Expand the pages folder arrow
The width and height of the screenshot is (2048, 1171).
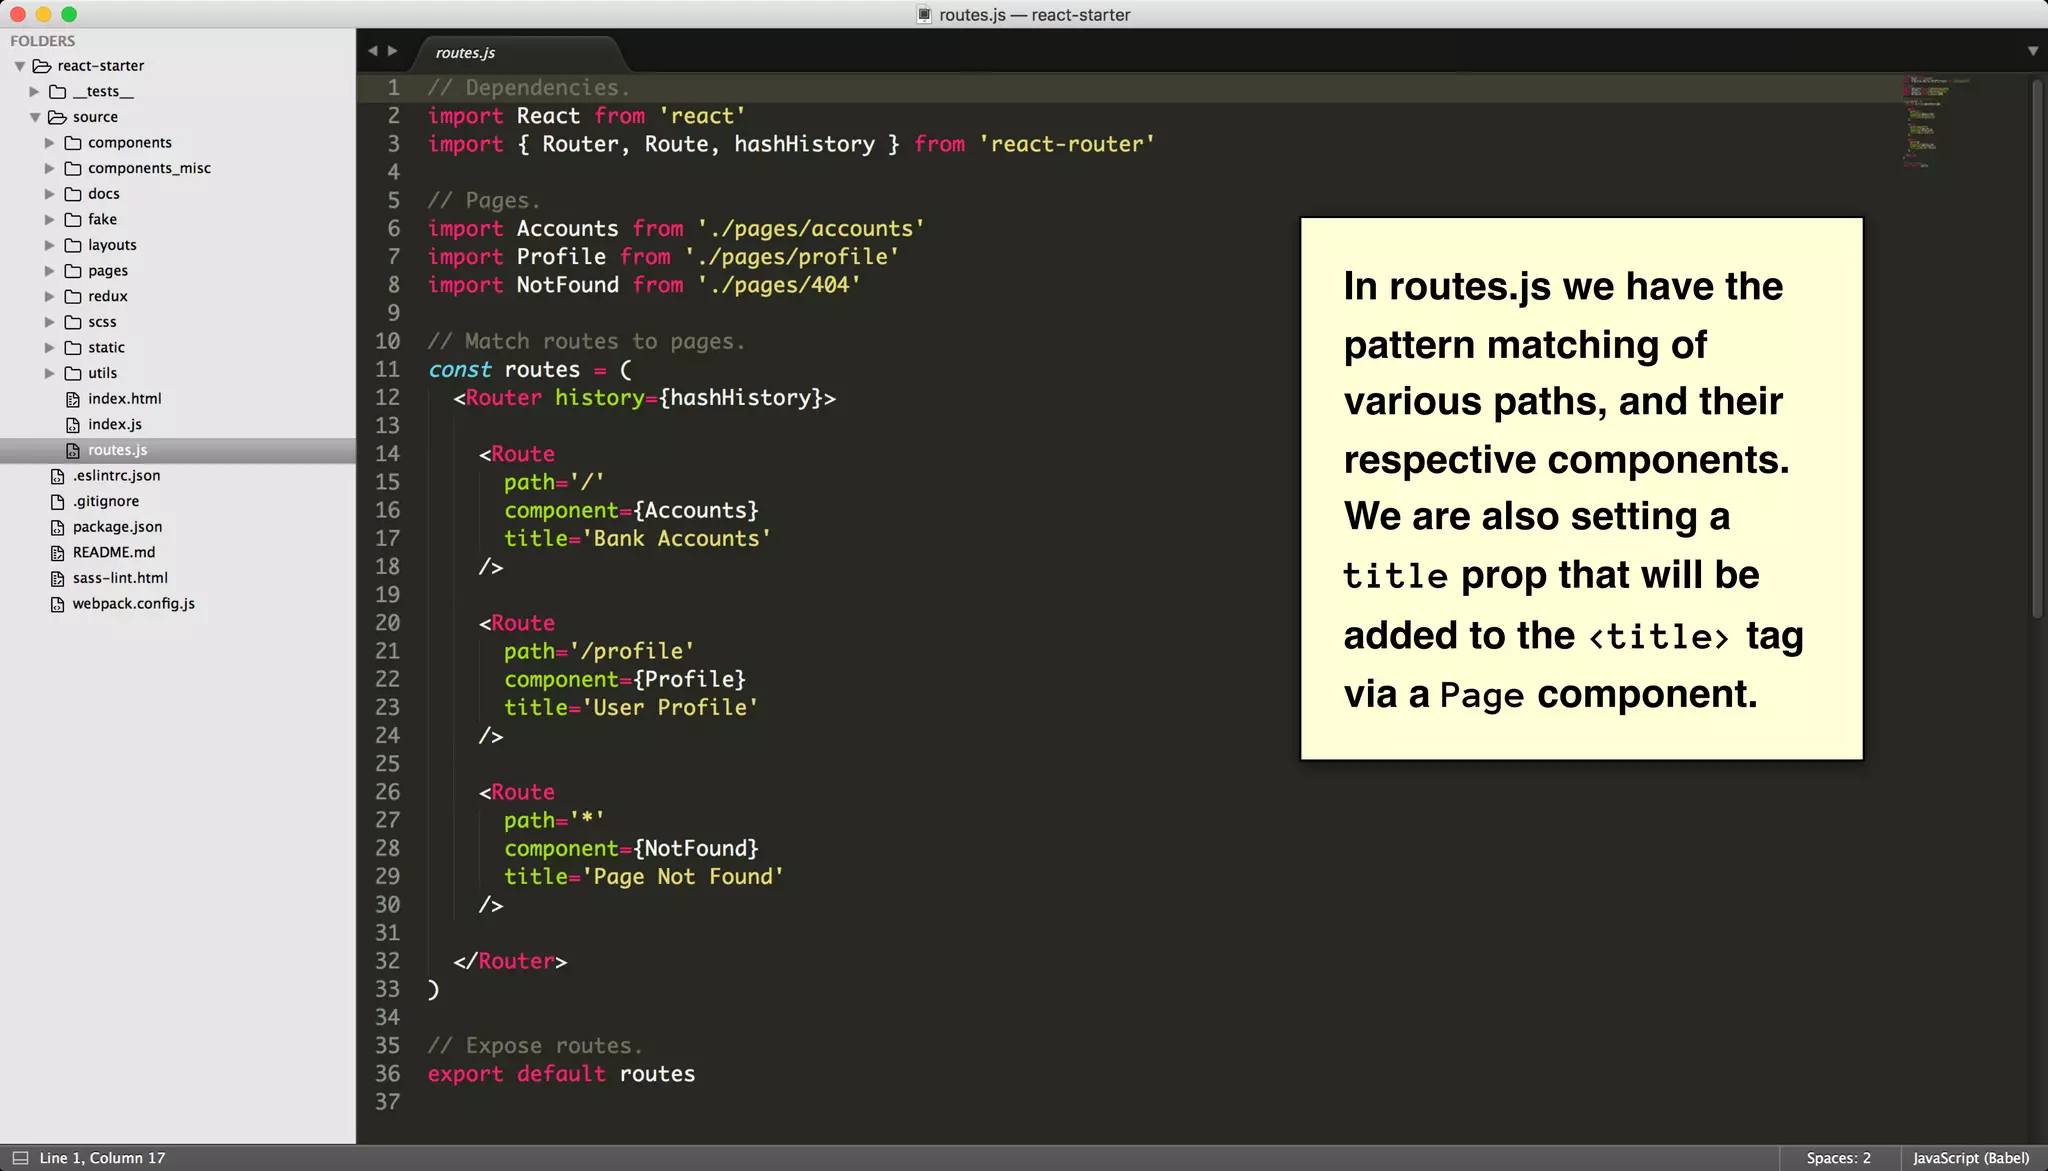(49, 271)
